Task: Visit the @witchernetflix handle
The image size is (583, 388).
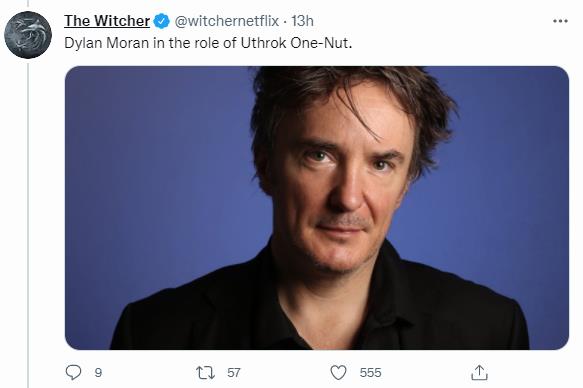Action: coord(227,21)
